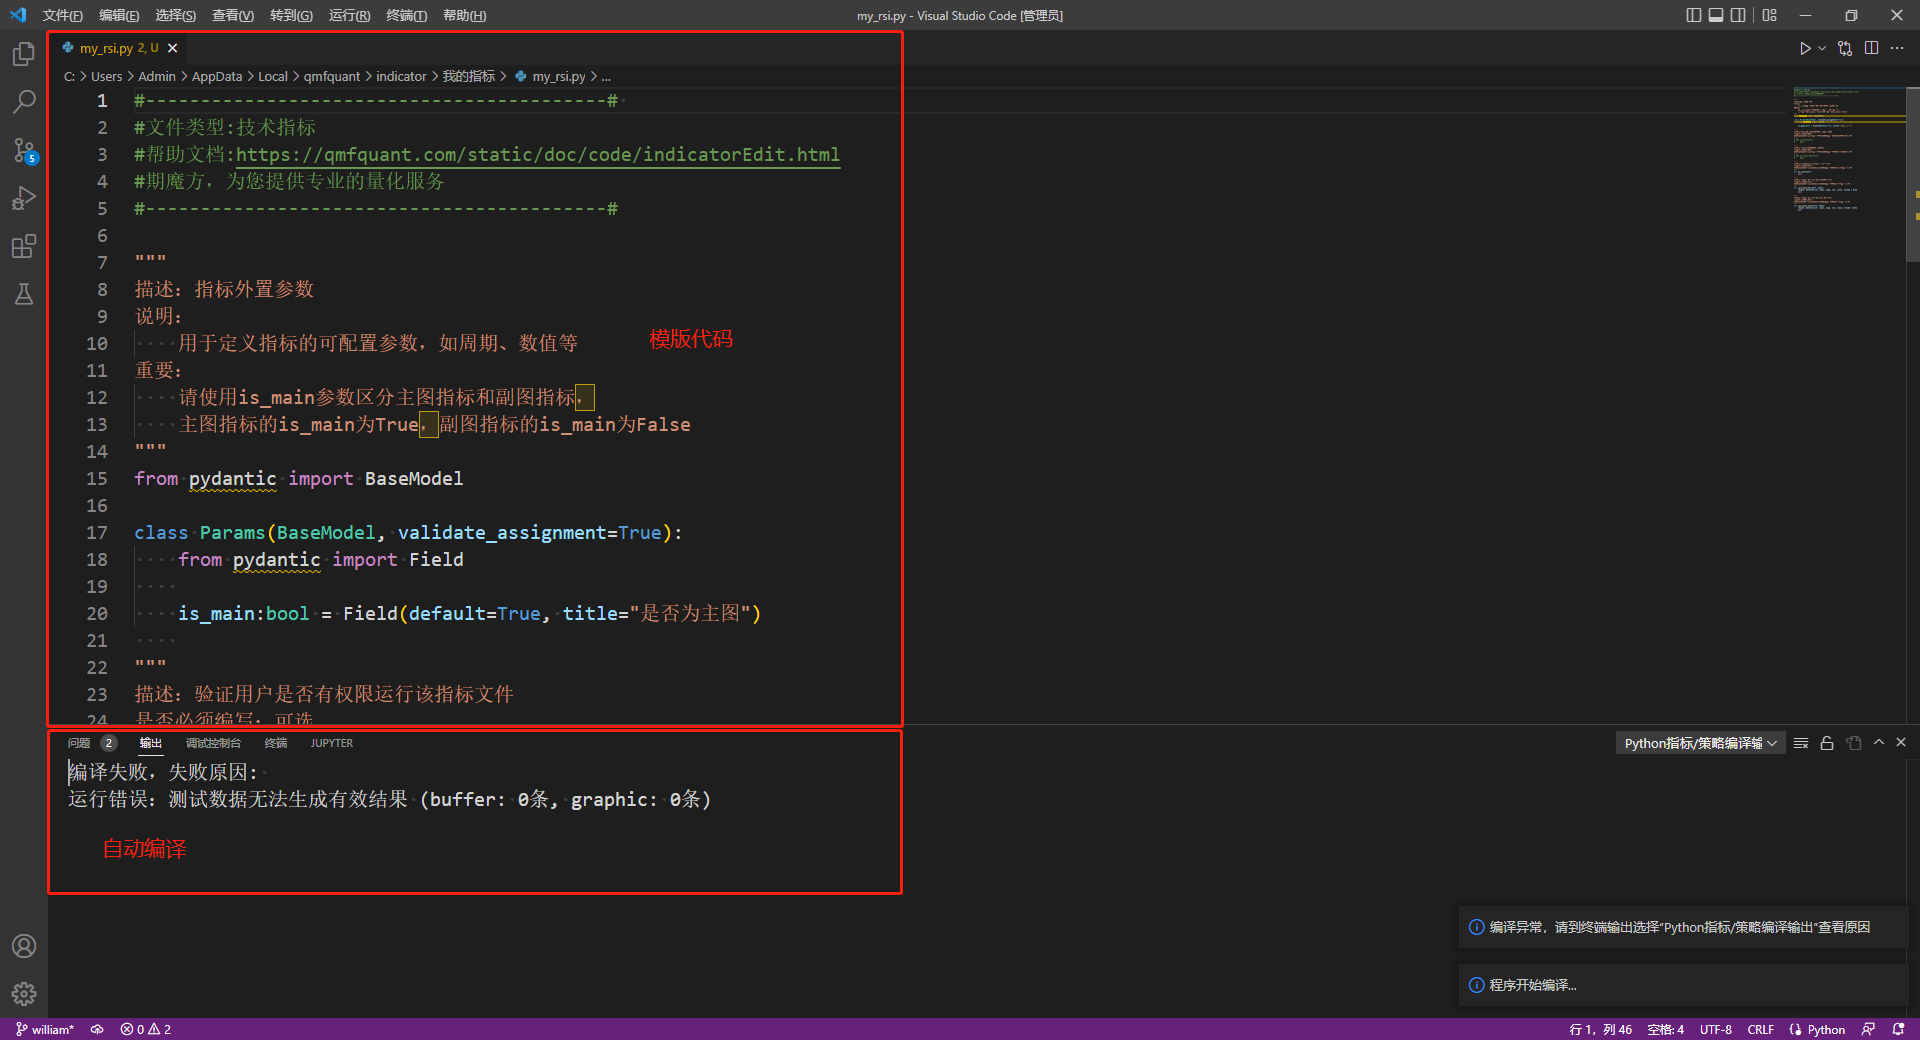Viewport: 1920px width, 1040px height.
Task: Click 行 1, 列 46 cursor position
Action: click(1600, 1029)
